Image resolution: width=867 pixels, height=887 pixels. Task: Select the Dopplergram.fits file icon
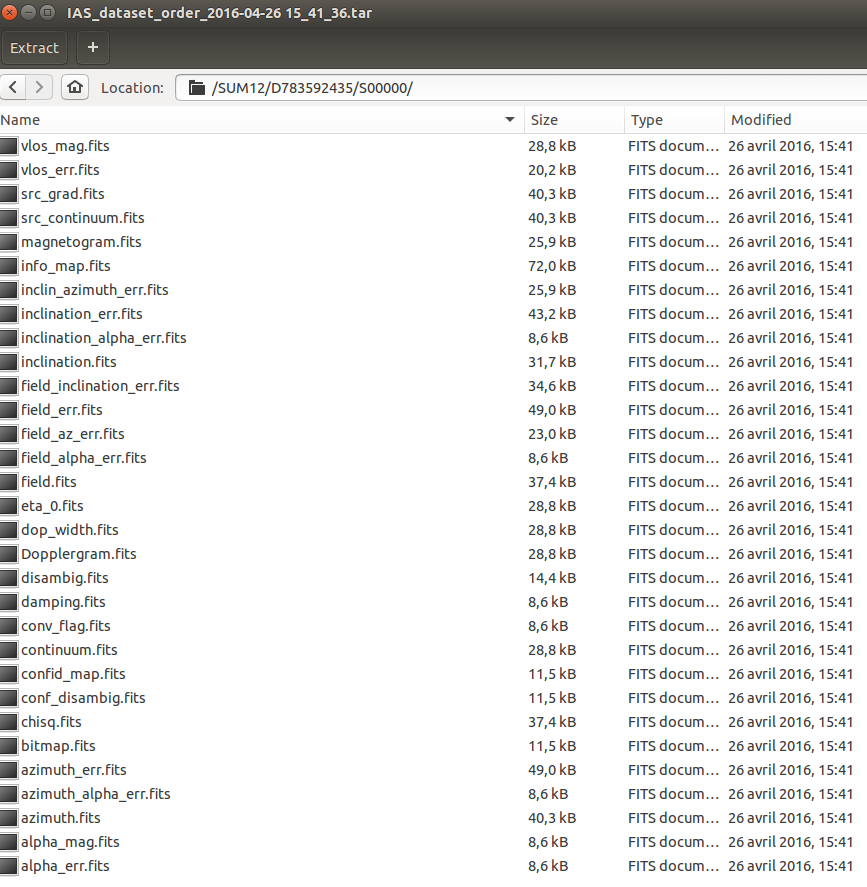click(8, 554)
